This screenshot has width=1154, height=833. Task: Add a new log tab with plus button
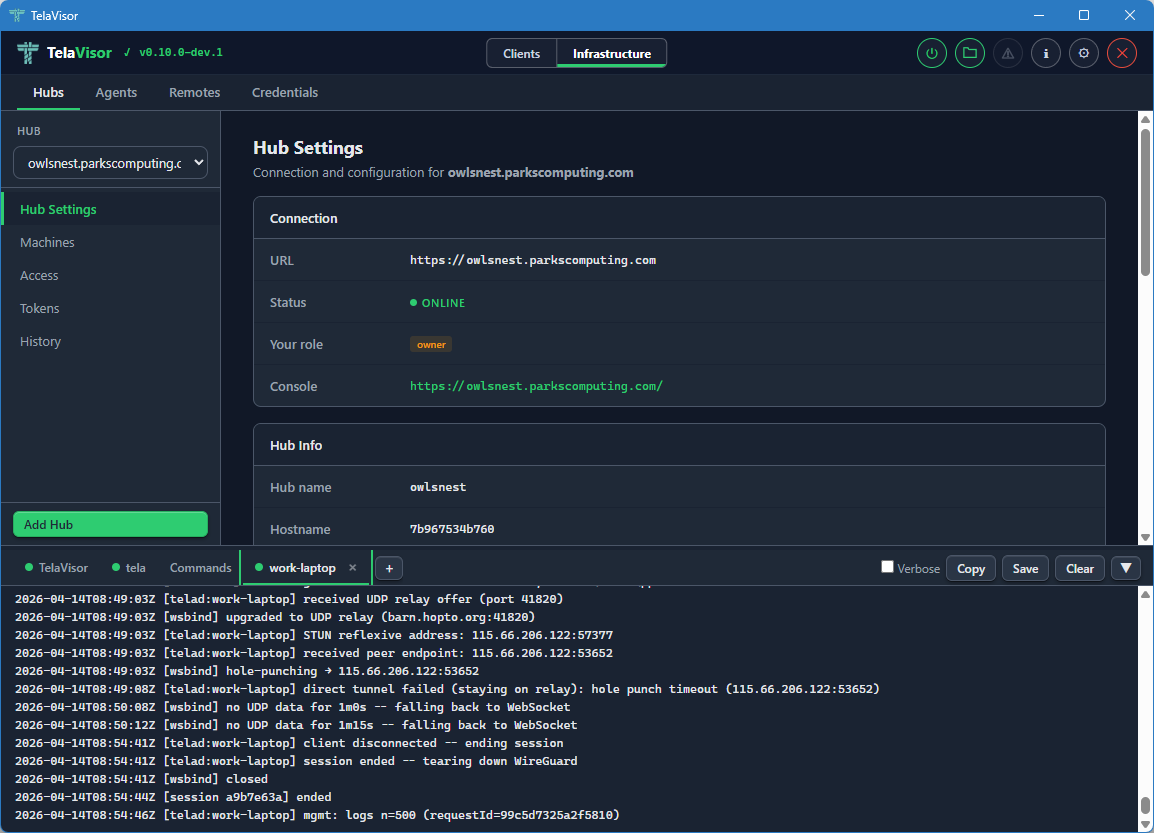389,568
